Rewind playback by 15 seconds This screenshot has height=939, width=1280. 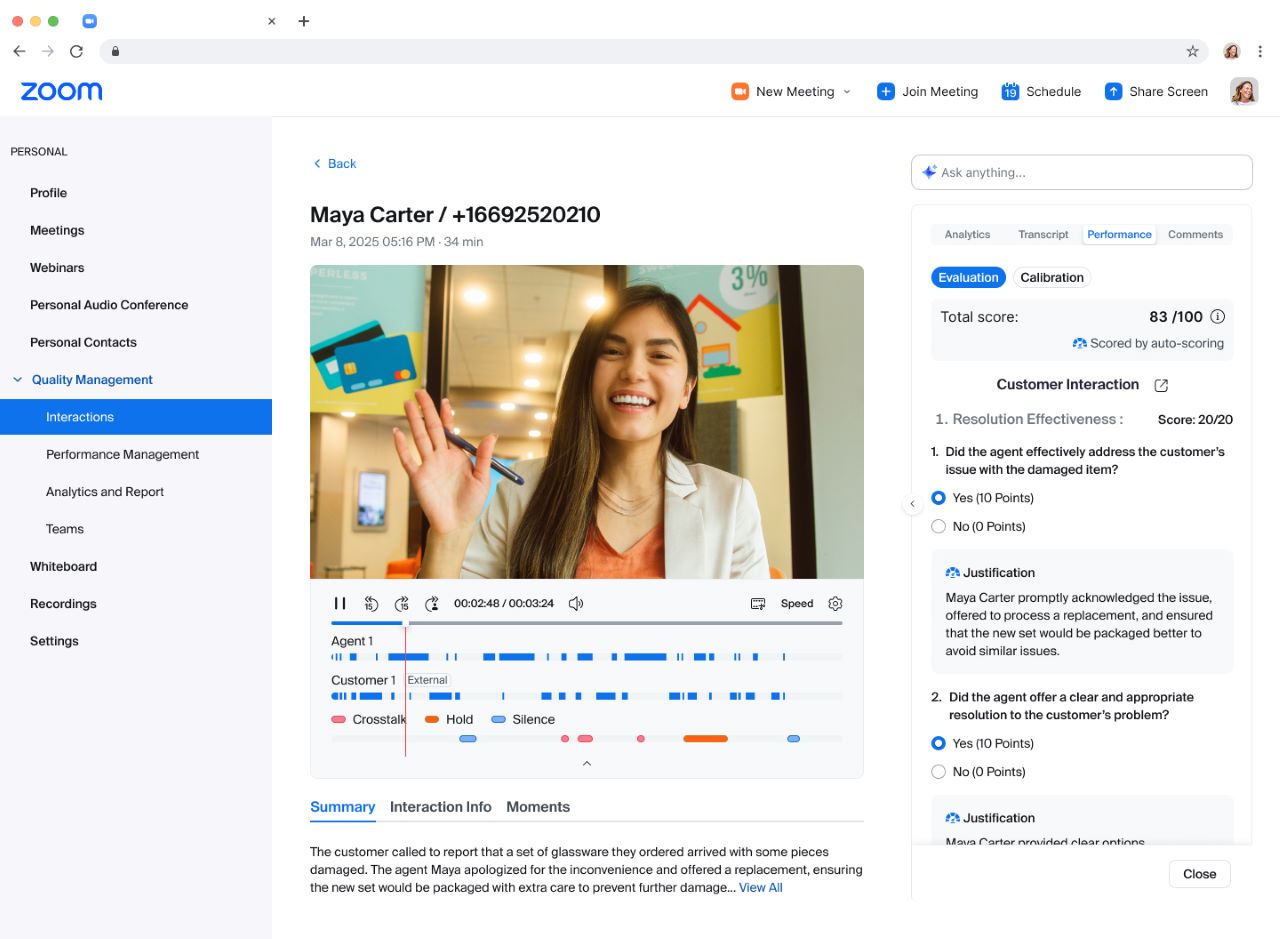371,603
